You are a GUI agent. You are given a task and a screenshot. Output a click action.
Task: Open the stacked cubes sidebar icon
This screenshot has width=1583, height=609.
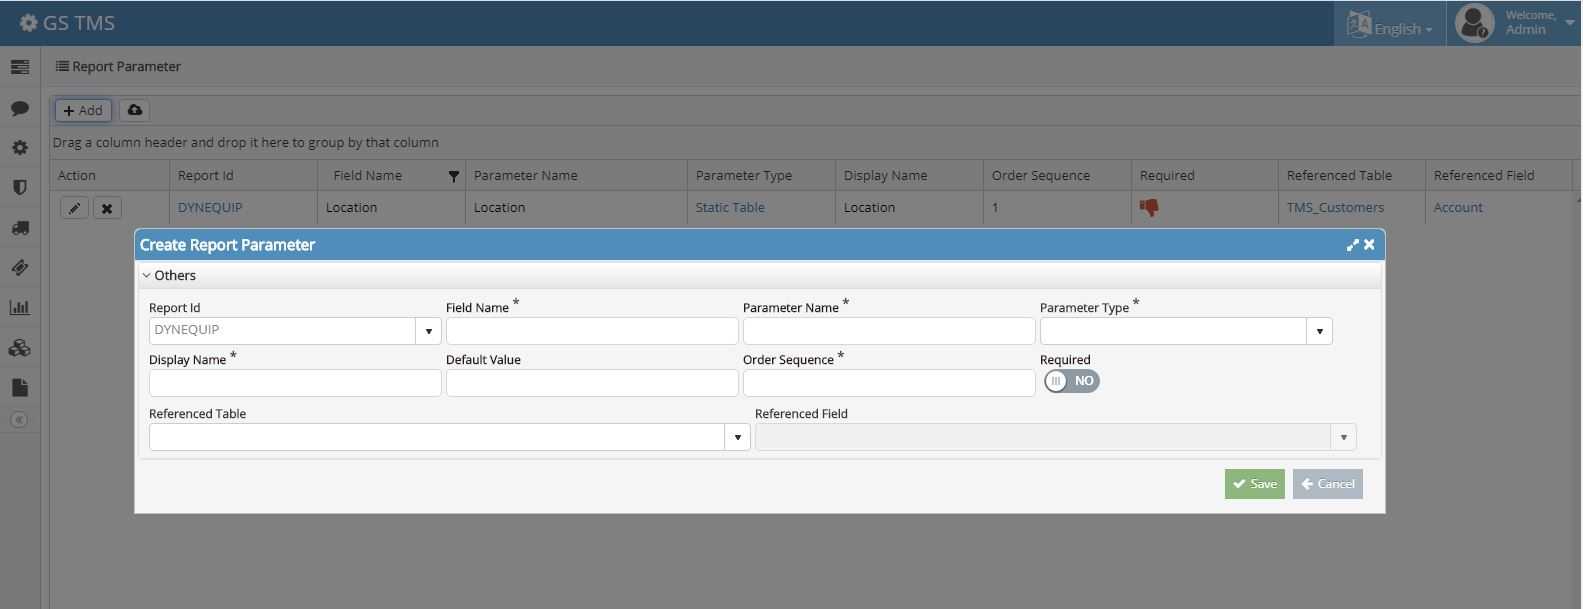pyautogui.click(x=19, y=348)
